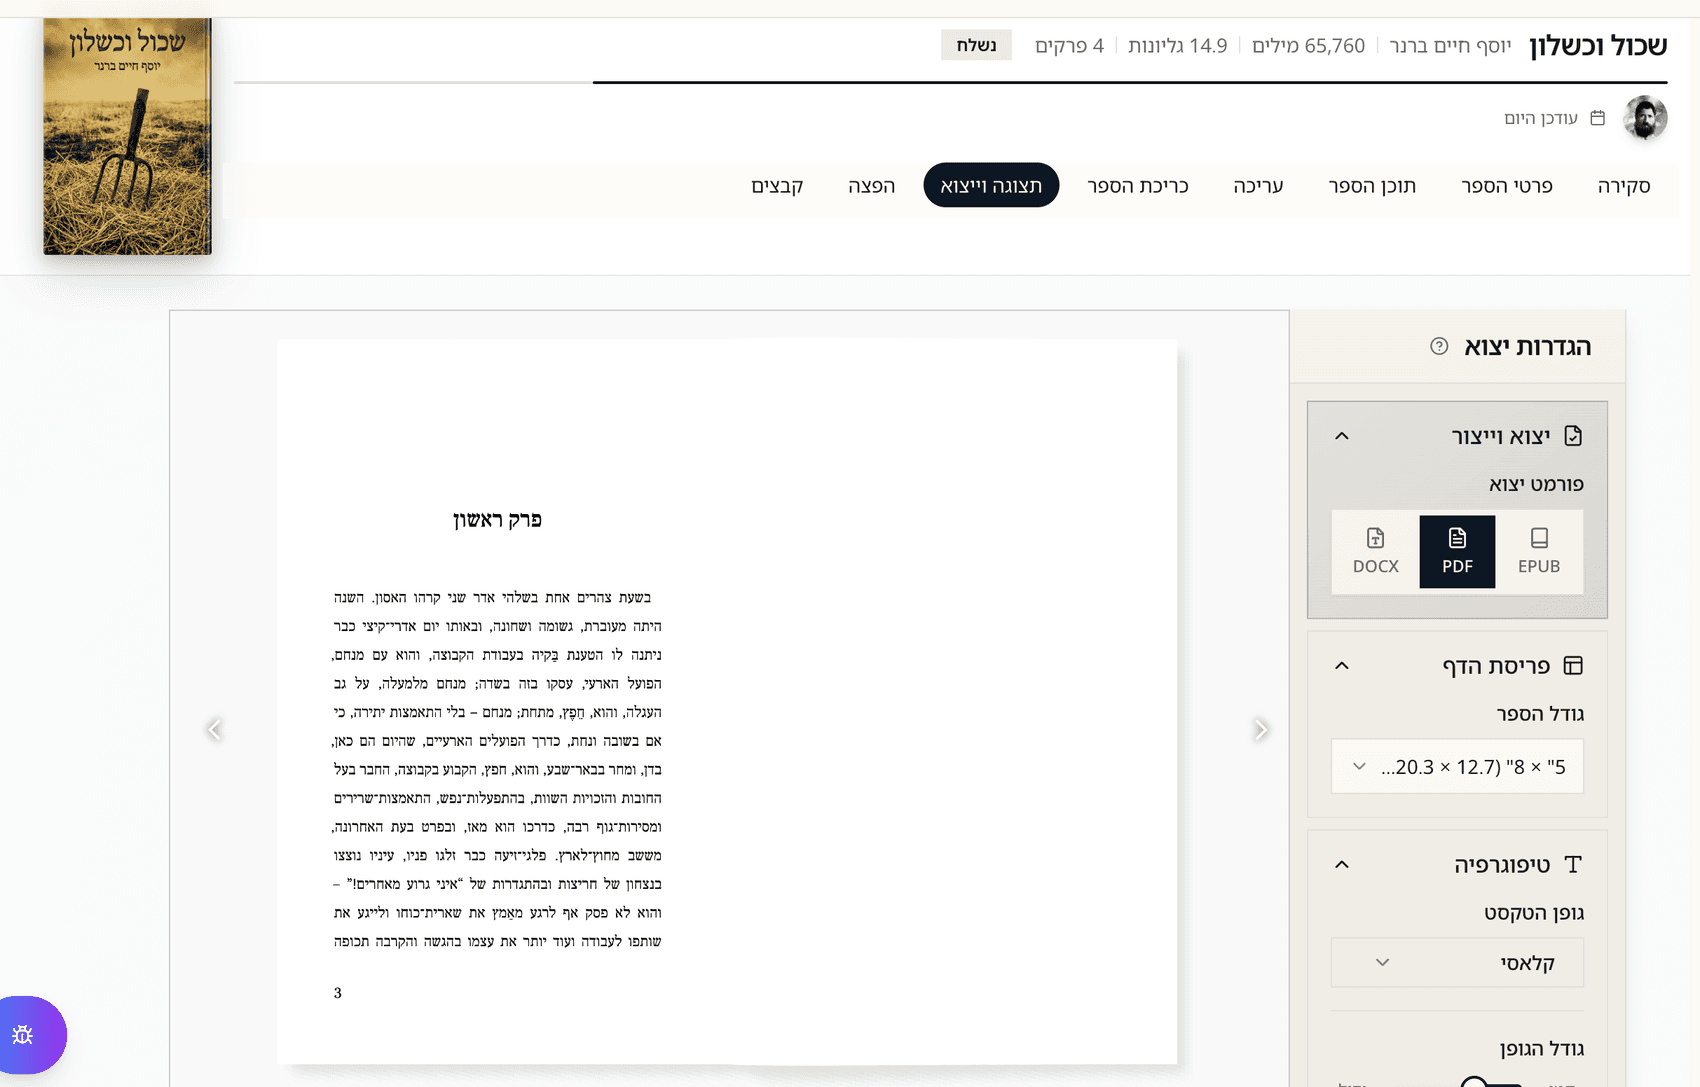The height and width of the screenshot is (1087, 1700).
Task: Collapse the פריסת הדף section
Action: [1342, 666]
